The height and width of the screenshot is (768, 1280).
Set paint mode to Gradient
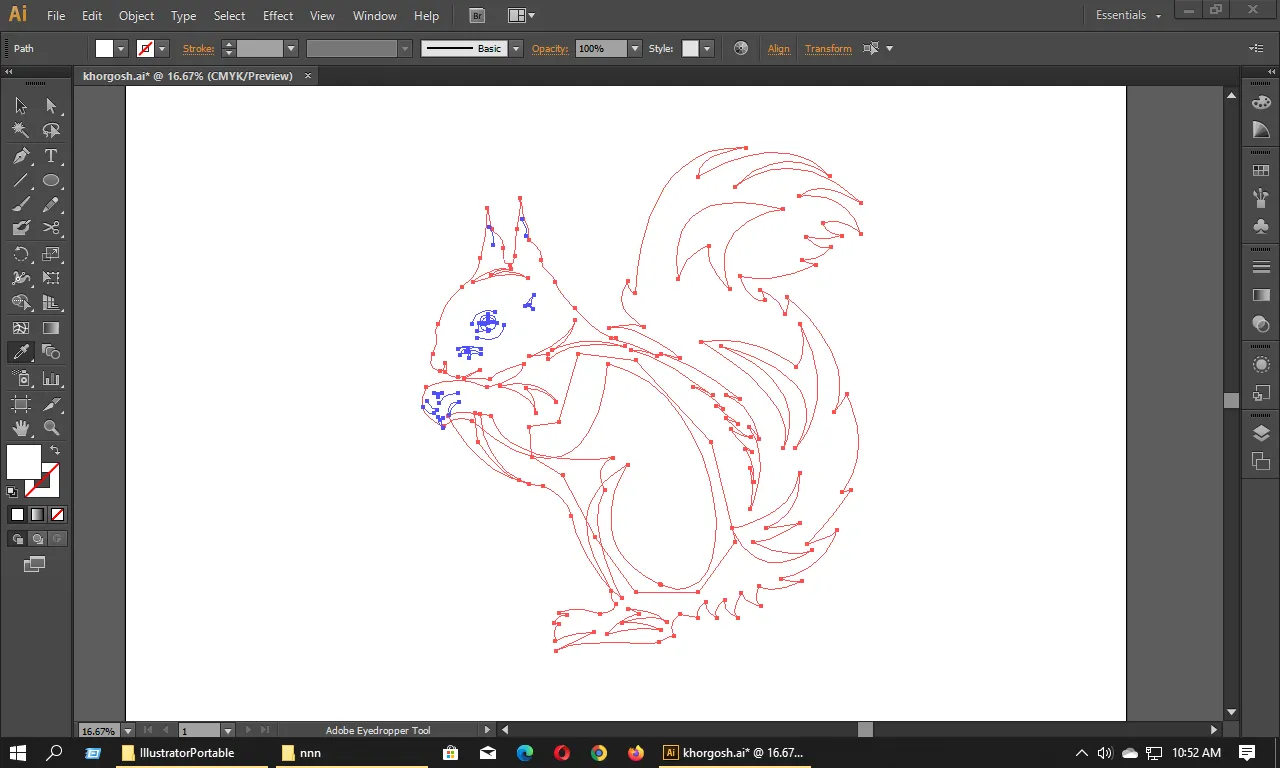point(37,515)
